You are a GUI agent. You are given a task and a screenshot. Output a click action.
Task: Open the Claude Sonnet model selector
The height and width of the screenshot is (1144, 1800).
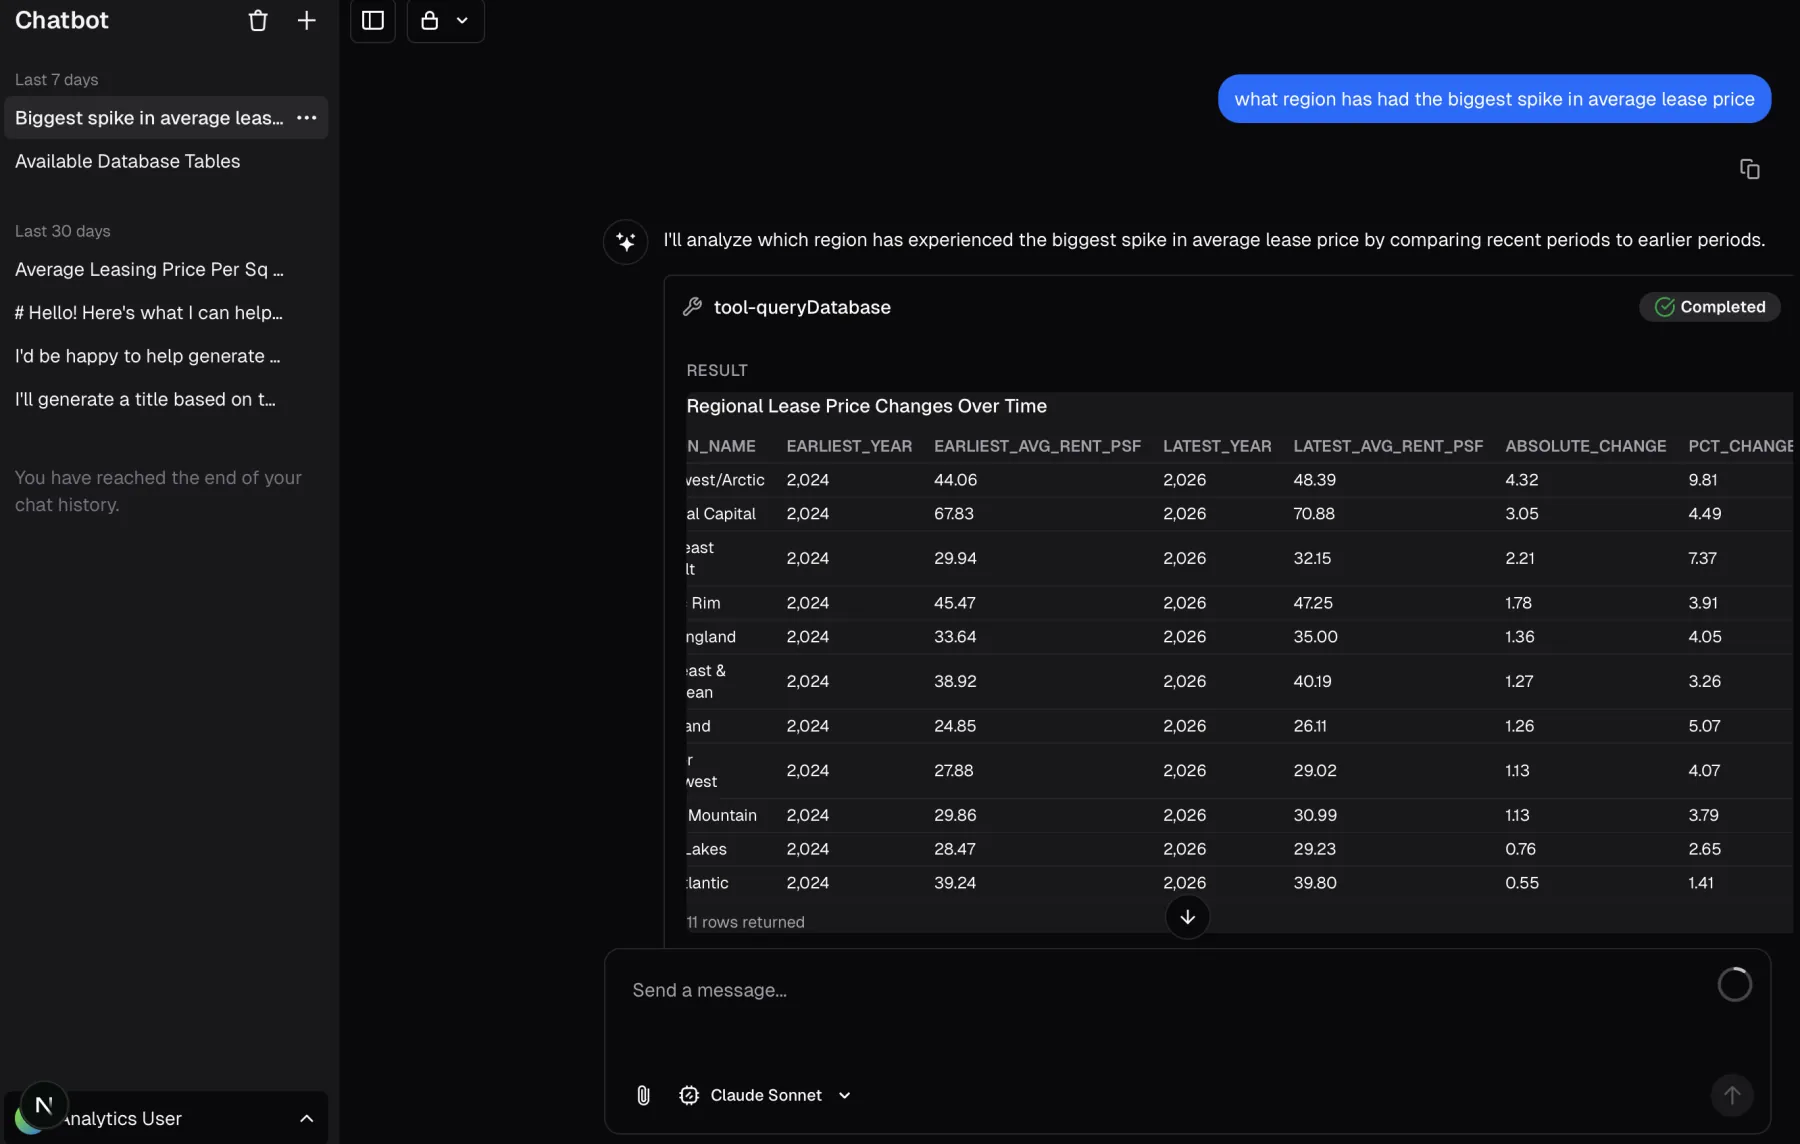[x=766, y=1095]
